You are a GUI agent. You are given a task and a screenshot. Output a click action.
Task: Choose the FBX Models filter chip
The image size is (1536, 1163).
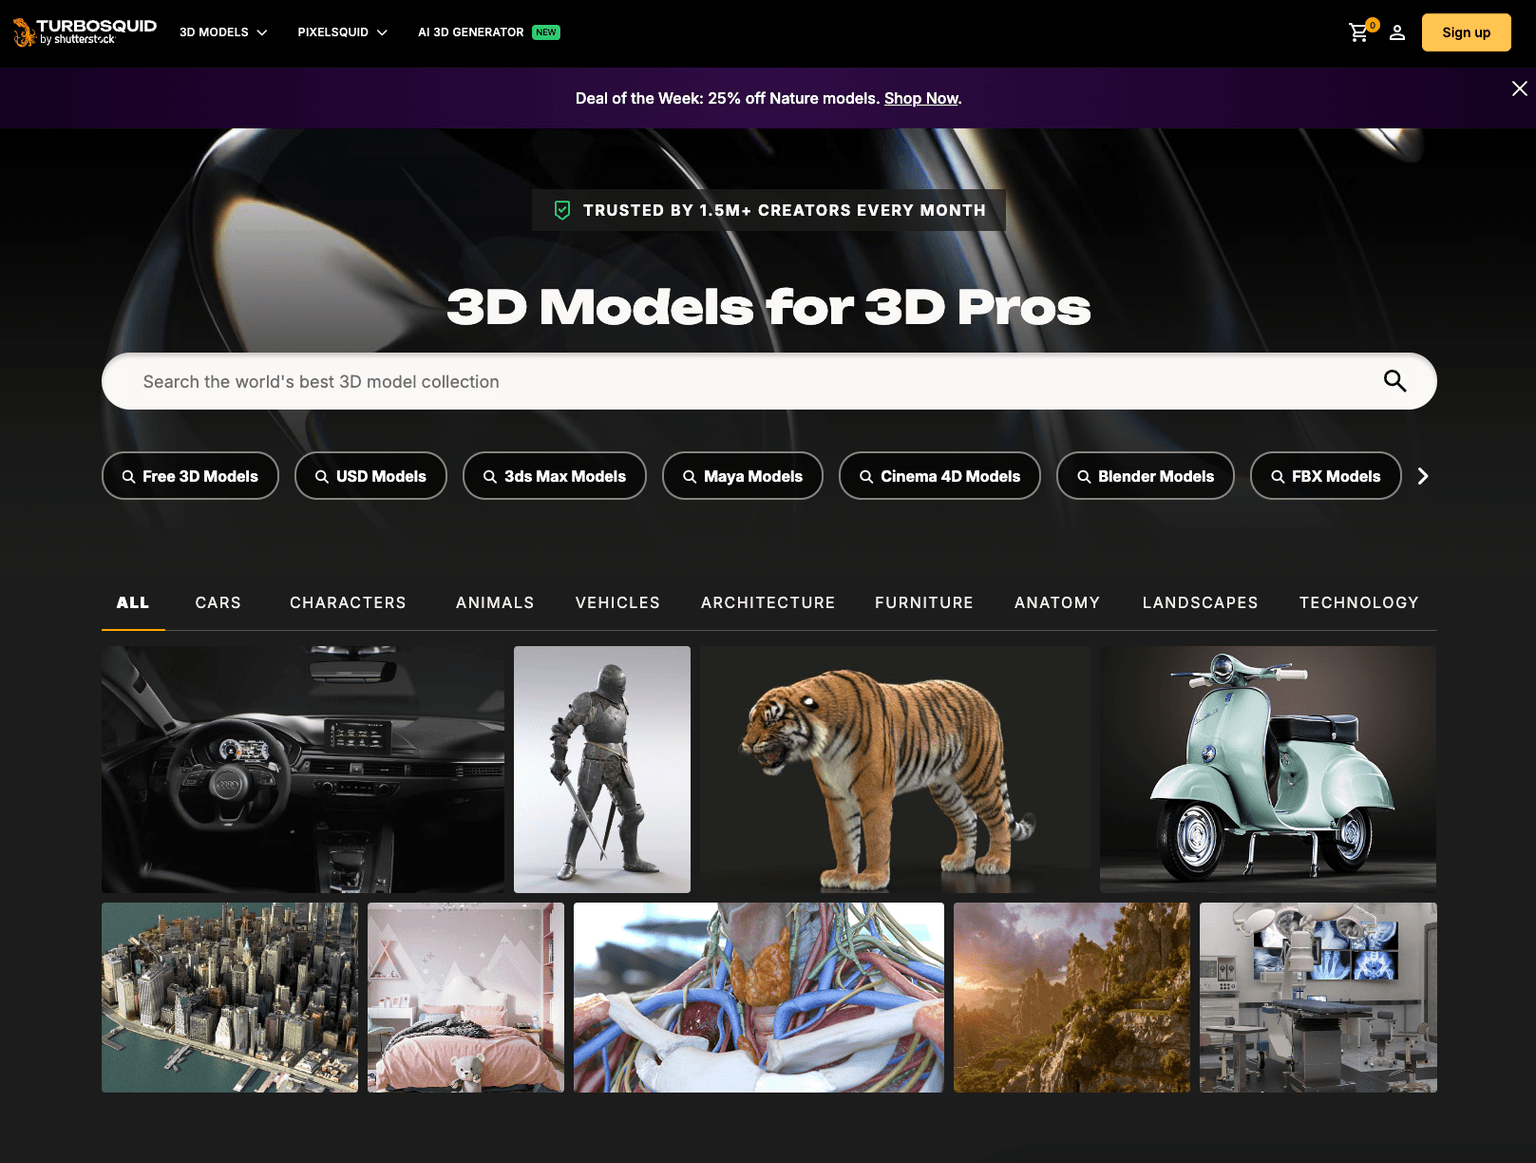click(1325, 476)
